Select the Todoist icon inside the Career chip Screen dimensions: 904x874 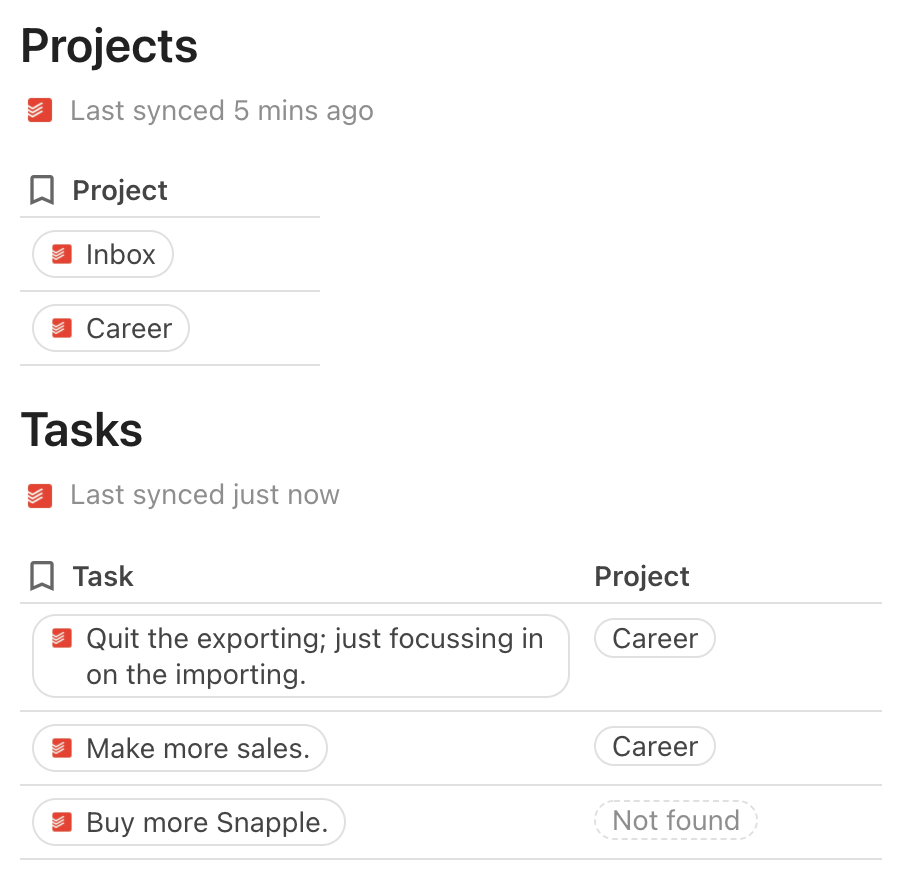click(x=60, y=328)
